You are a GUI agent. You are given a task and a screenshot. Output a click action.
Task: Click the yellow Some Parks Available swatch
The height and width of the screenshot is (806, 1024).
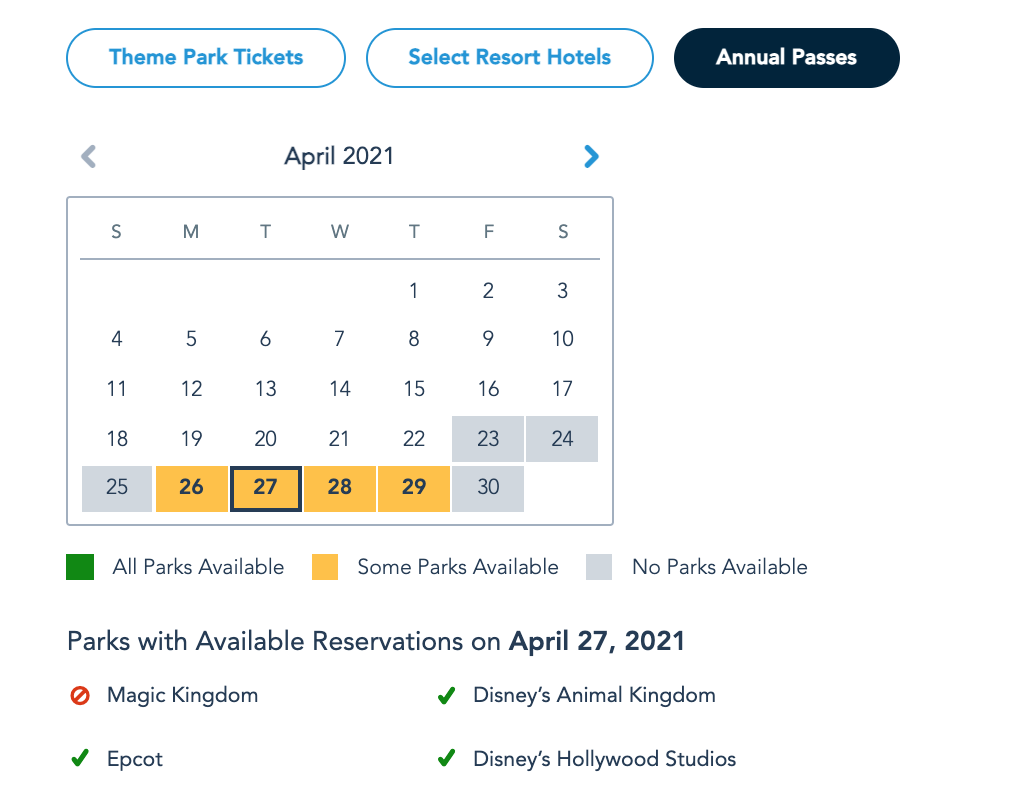325,567
